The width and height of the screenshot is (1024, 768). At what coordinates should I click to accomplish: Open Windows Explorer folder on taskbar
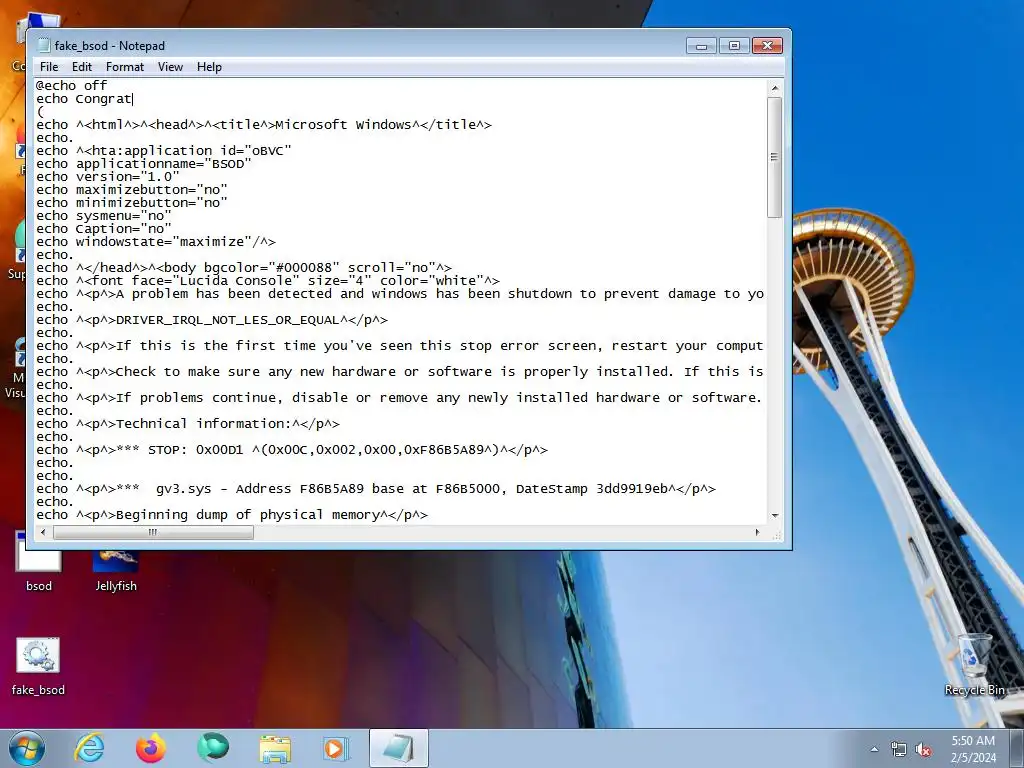pos(275,748)
